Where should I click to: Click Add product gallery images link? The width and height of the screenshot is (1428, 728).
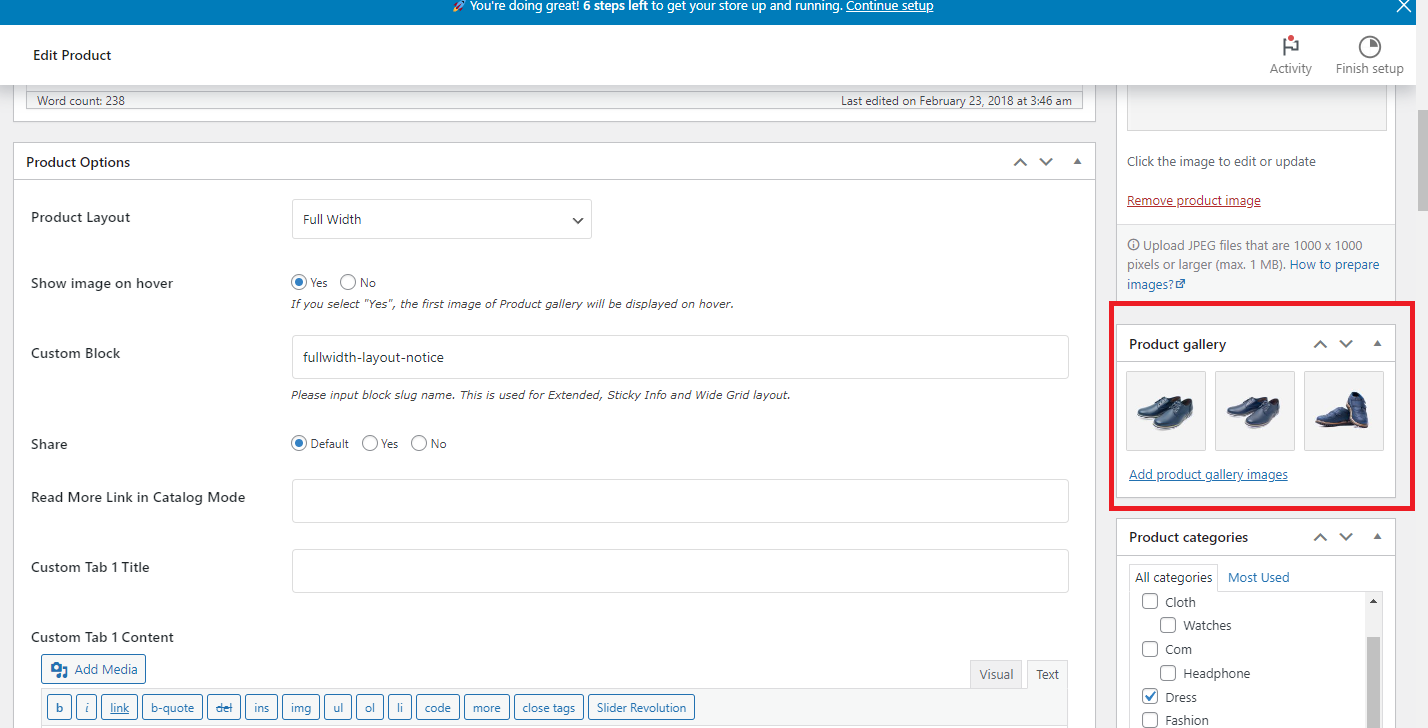(1208, 475)
